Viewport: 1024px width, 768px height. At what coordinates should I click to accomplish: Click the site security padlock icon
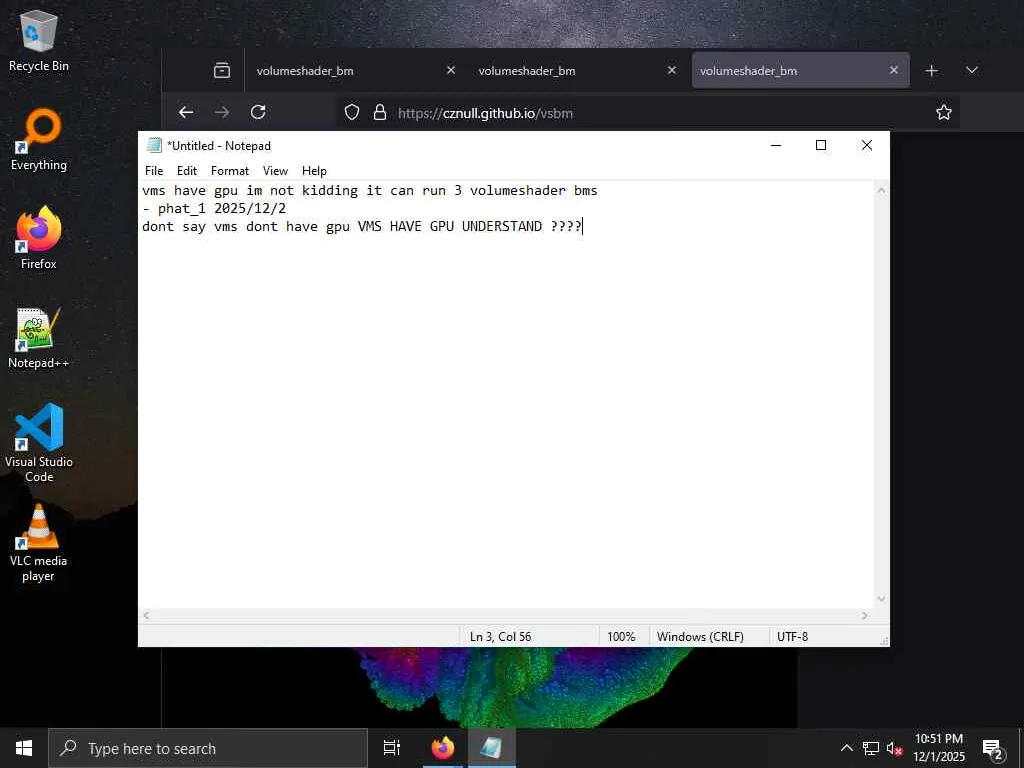(x=379, y=112)
